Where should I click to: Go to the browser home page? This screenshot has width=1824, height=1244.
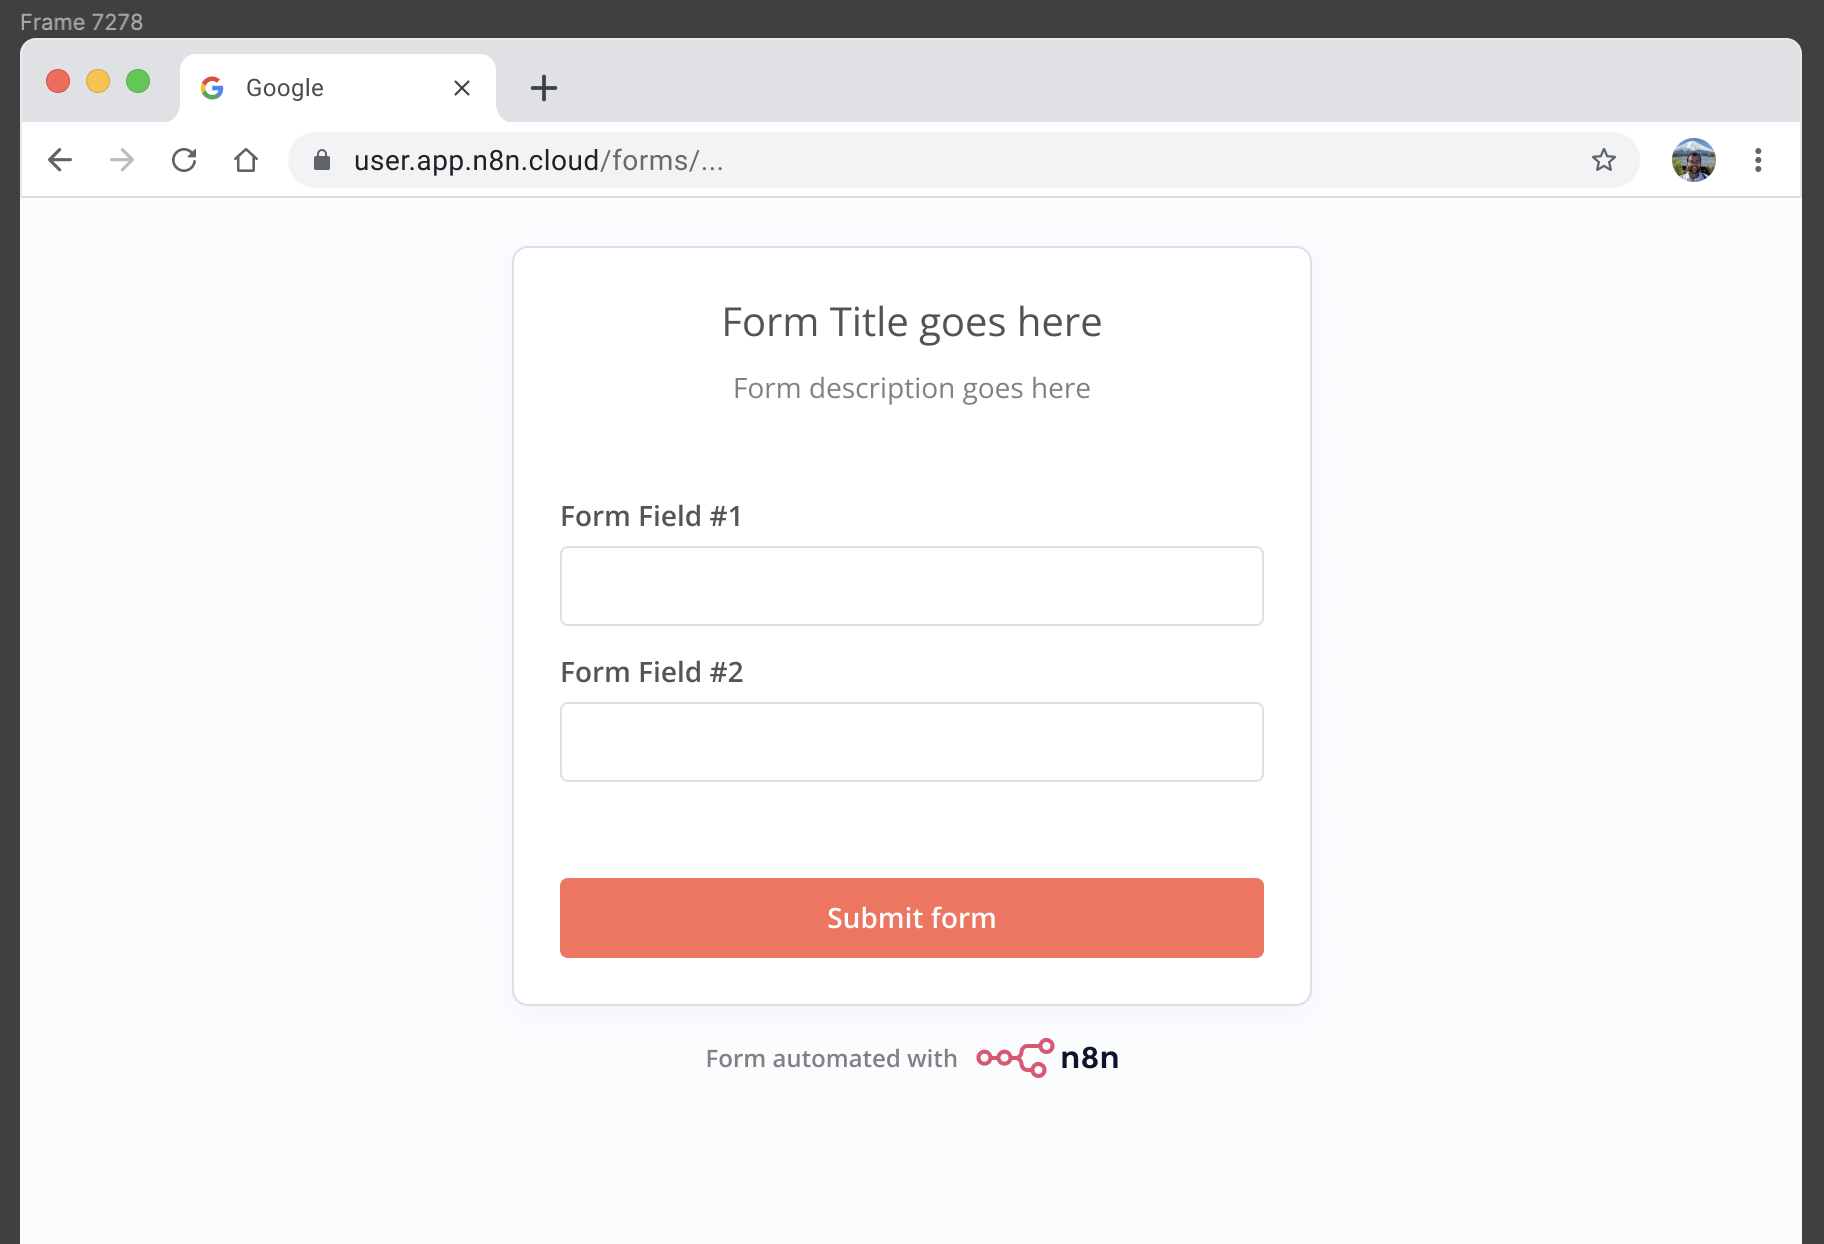click(x=246, y=160)
